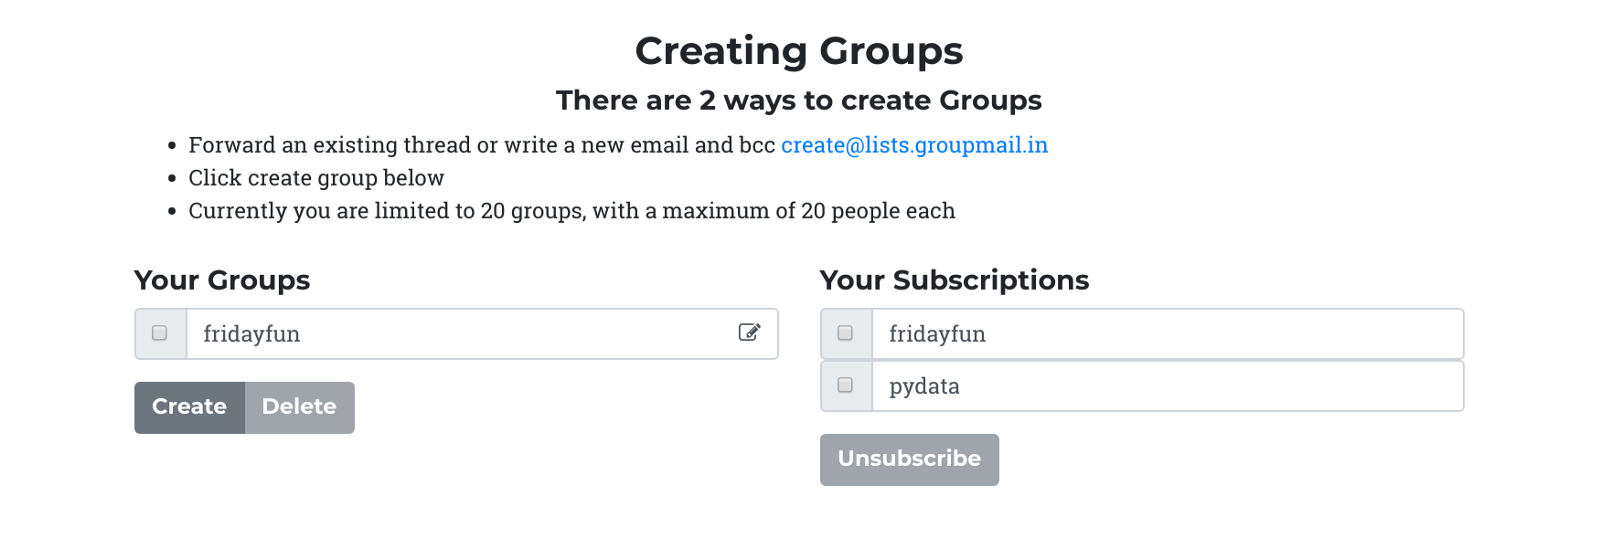Viewport: 1600px width, 537px height.
Task: Hit the Unsubscribe button
Action: [909, 459]
